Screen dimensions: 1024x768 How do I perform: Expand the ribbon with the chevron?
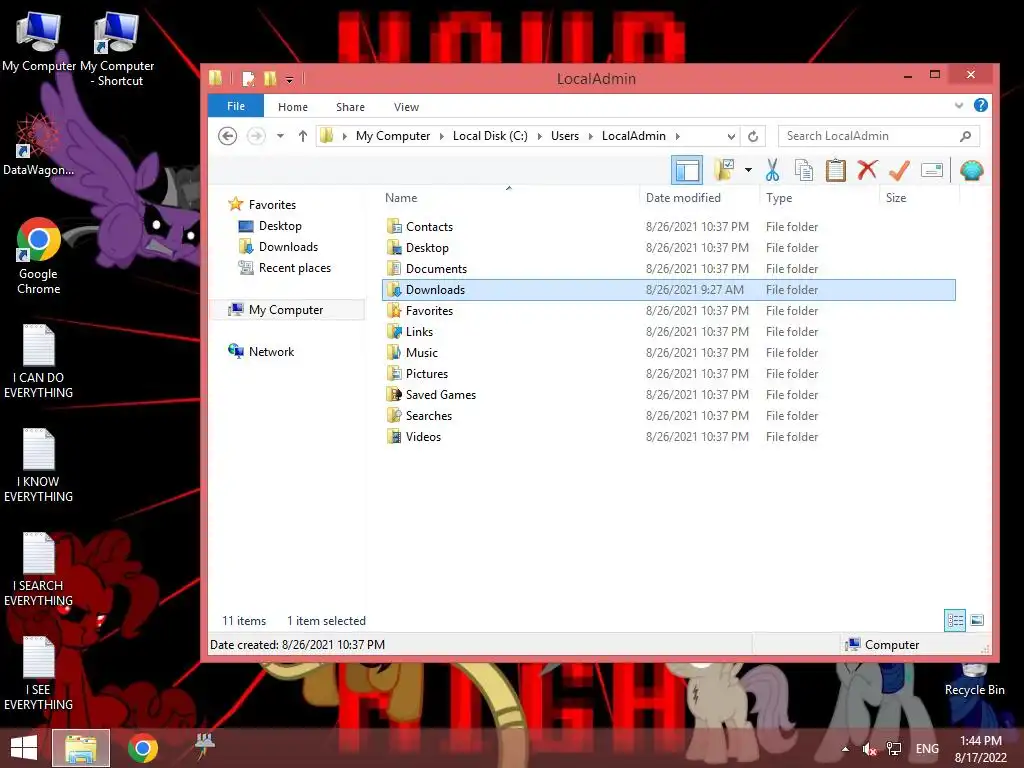(959, 105)
